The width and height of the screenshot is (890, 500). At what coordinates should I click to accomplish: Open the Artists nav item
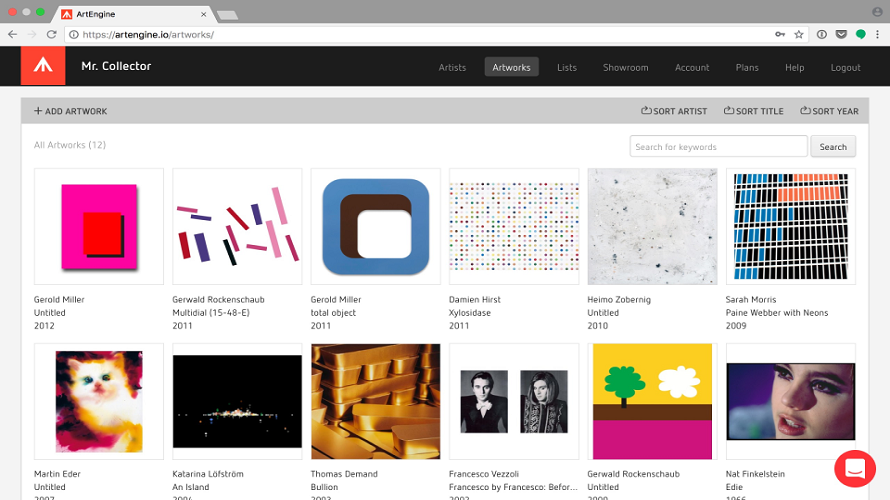coord(452,67)
